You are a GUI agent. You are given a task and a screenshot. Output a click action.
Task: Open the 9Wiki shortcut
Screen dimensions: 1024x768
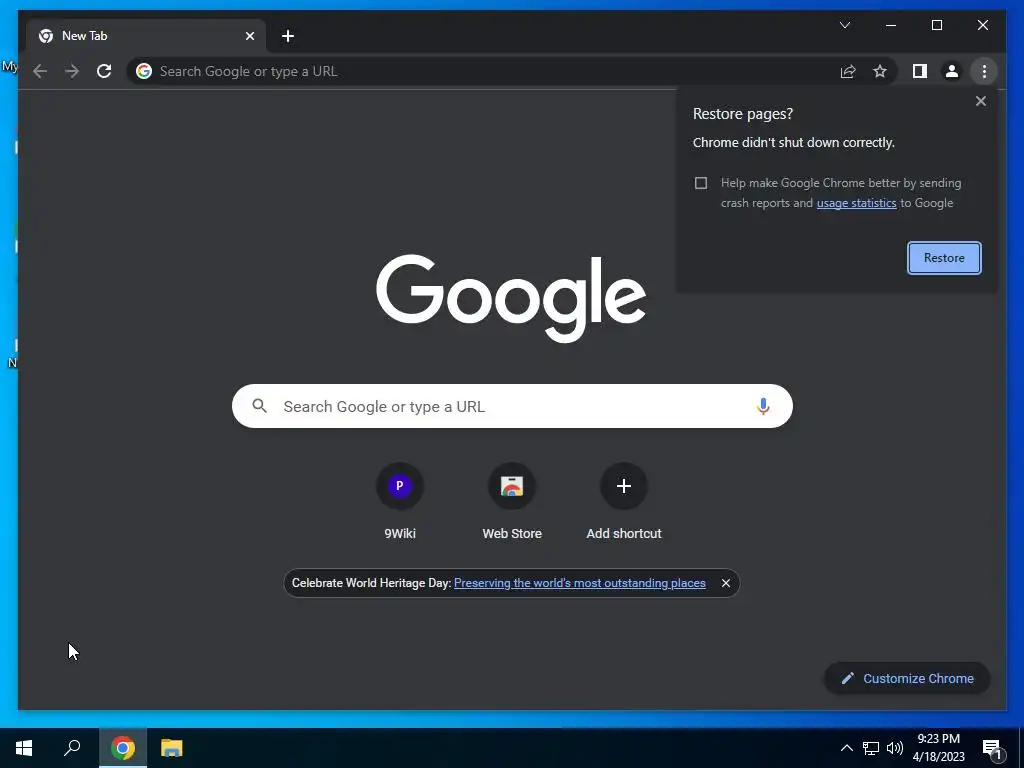(x=400, y=501)
